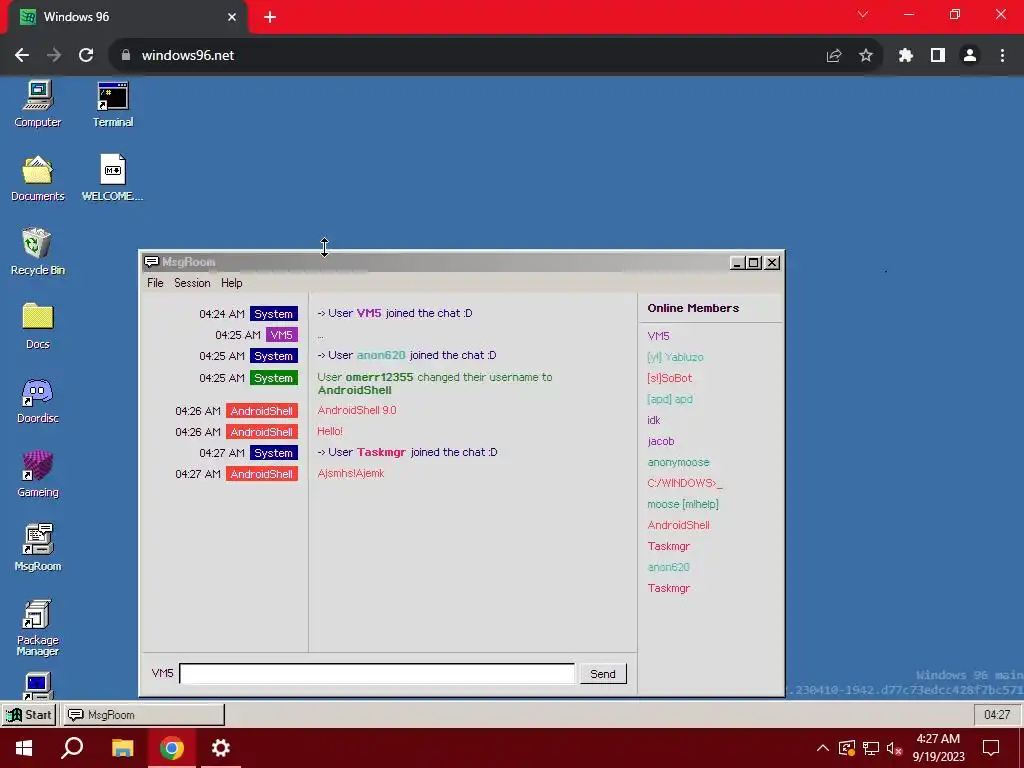Click the Send button

[603, 673]
